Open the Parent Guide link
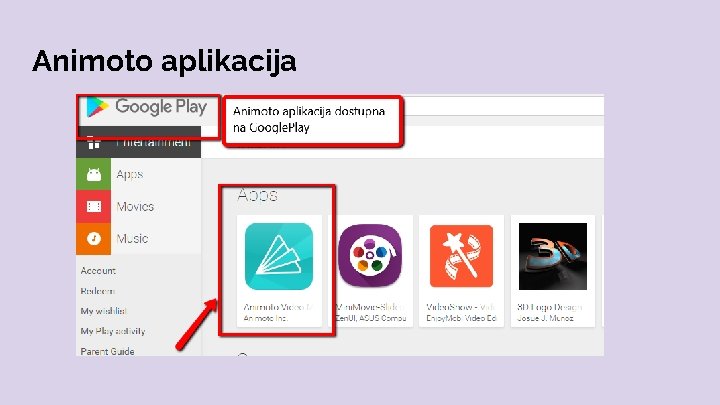 [x=107, y=352]
